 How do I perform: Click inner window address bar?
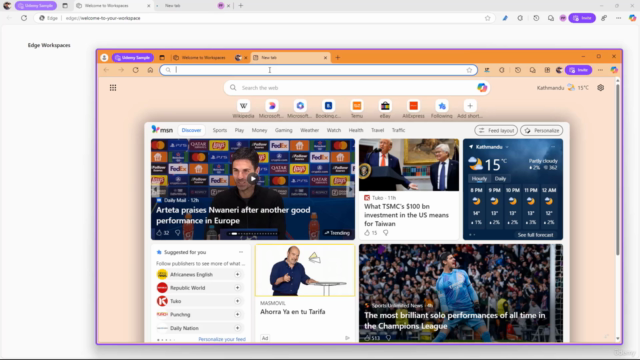coord(318,70)
